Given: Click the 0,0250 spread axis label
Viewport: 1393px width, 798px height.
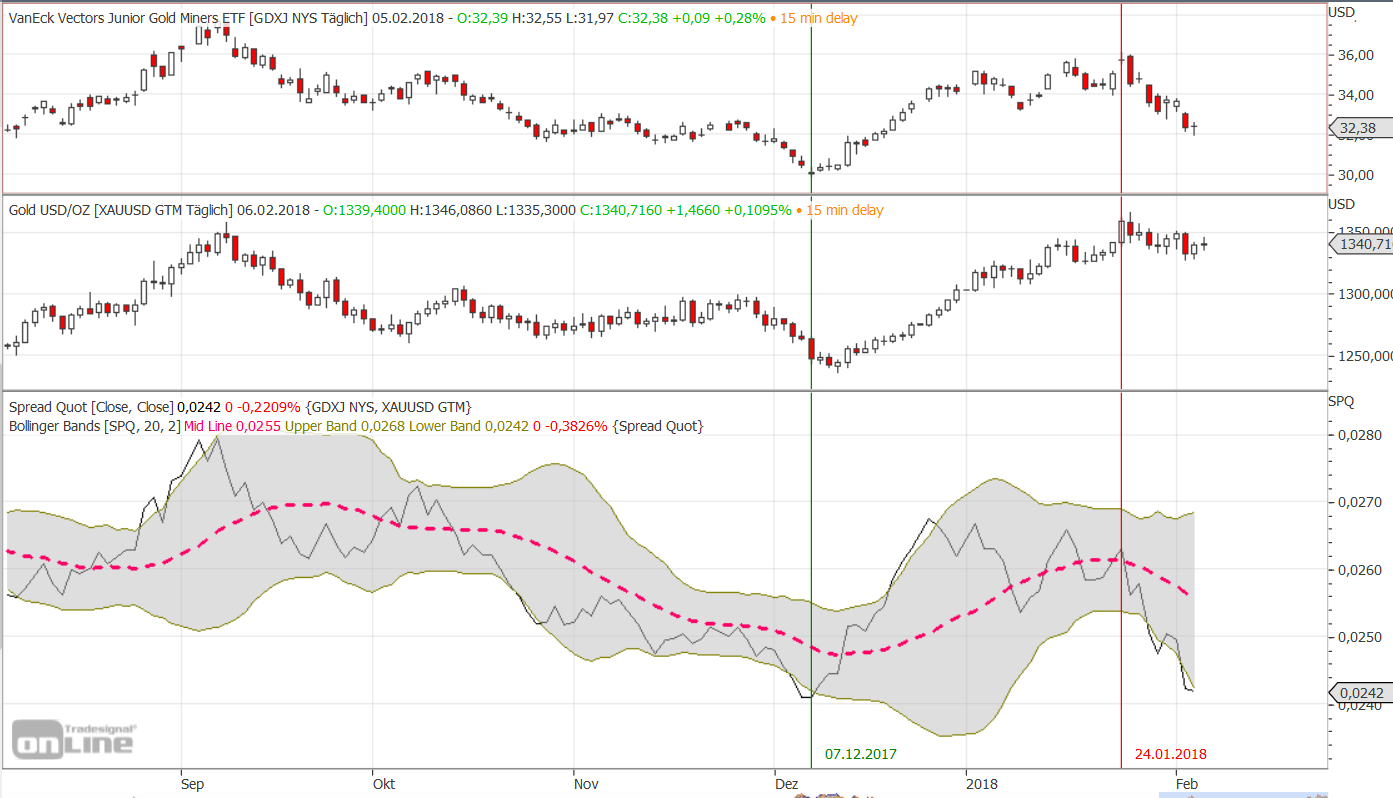Looking at the screenshot, I should pyautogui.click(x=1360, y=637).
